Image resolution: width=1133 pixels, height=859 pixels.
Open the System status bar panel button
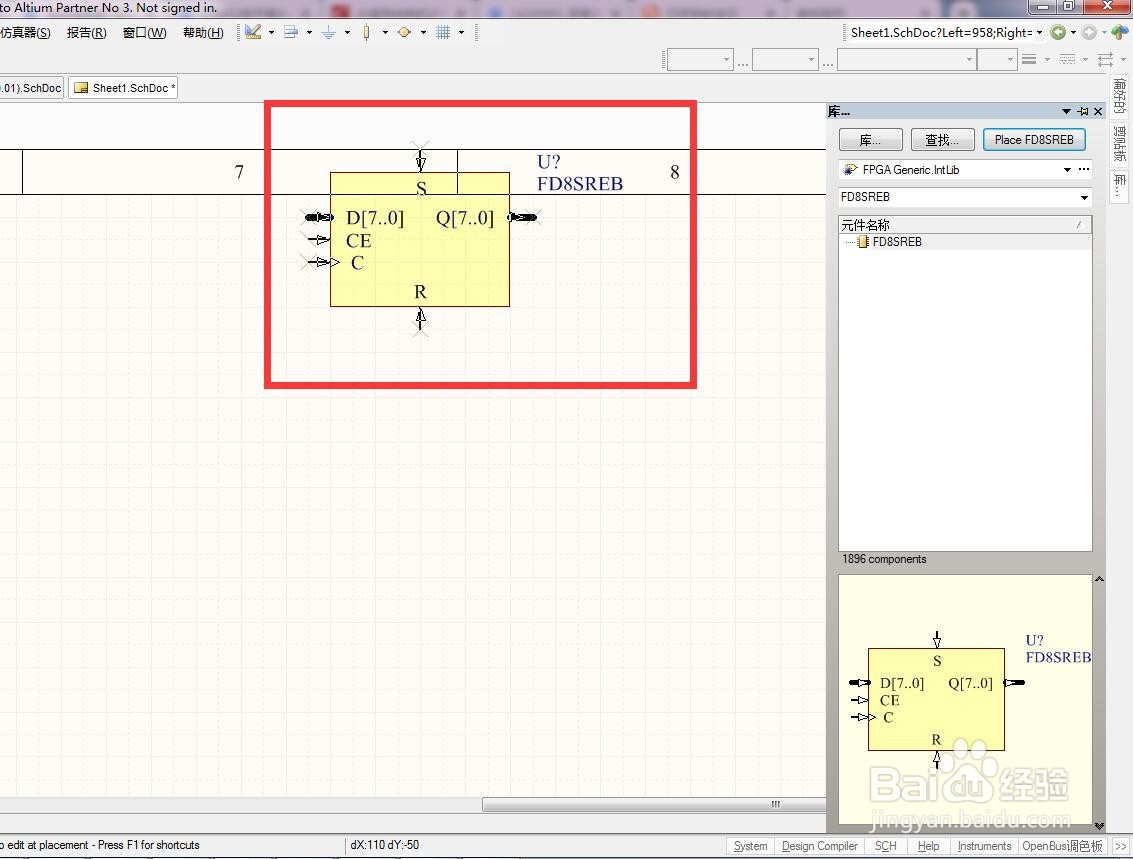point(750,846)
